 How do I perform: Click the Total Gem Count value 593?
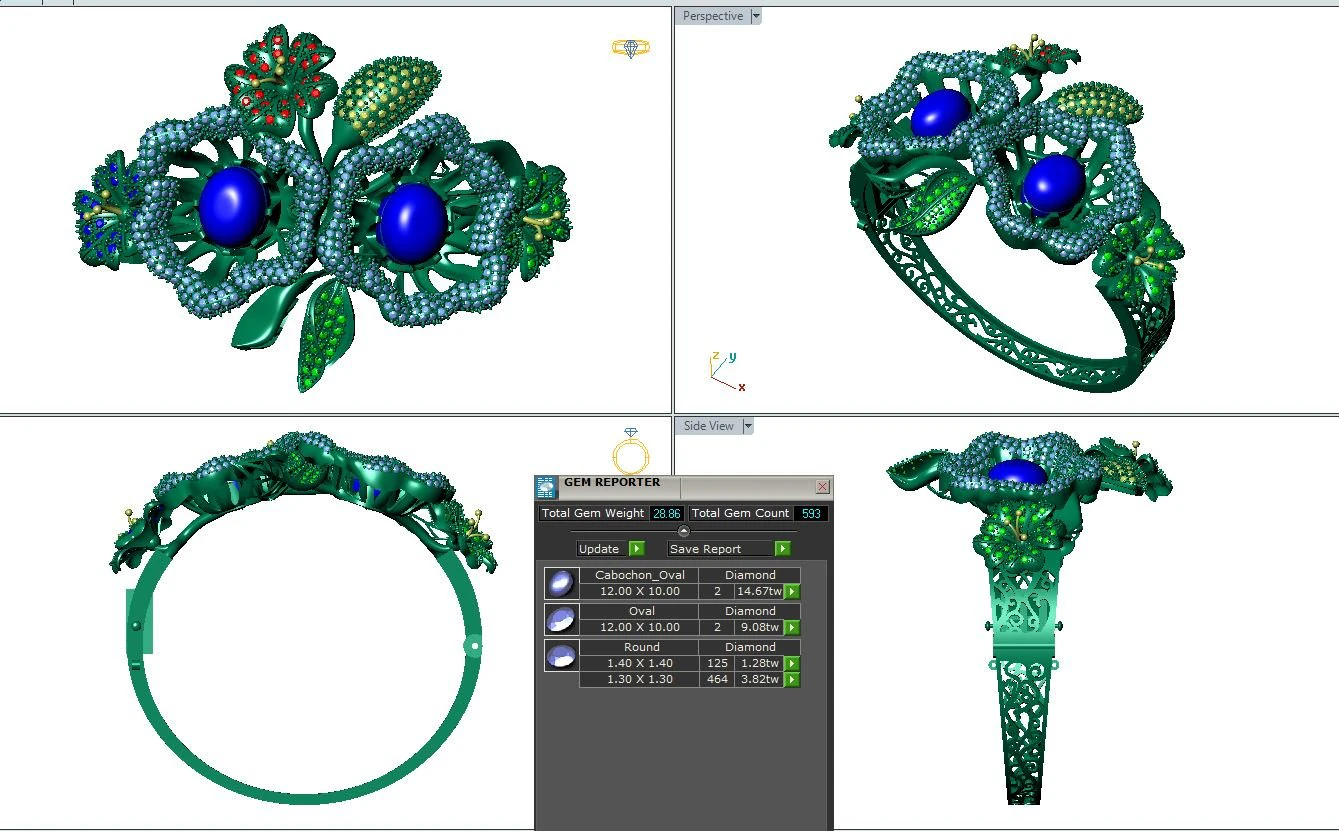tap(811, 513)
